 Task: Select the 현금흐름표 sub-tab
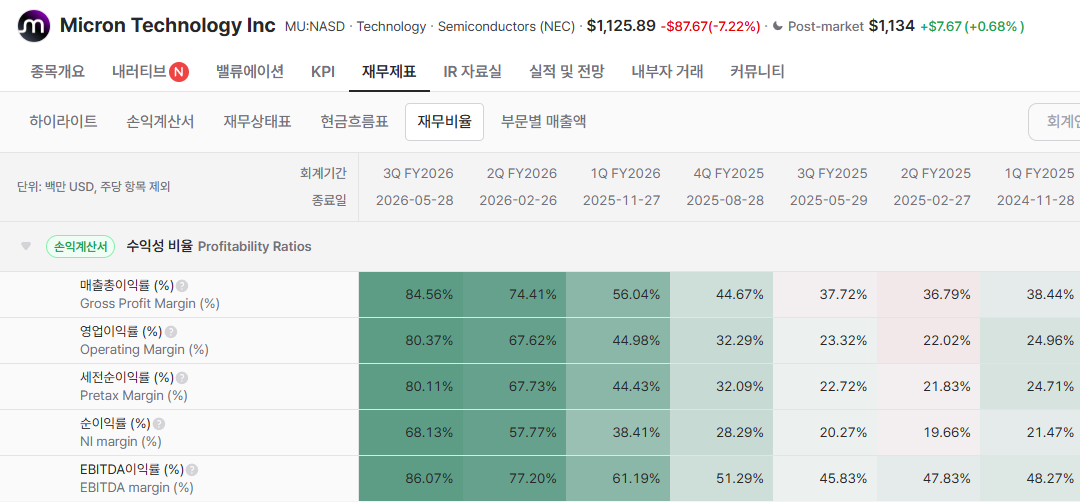(354, 122)
